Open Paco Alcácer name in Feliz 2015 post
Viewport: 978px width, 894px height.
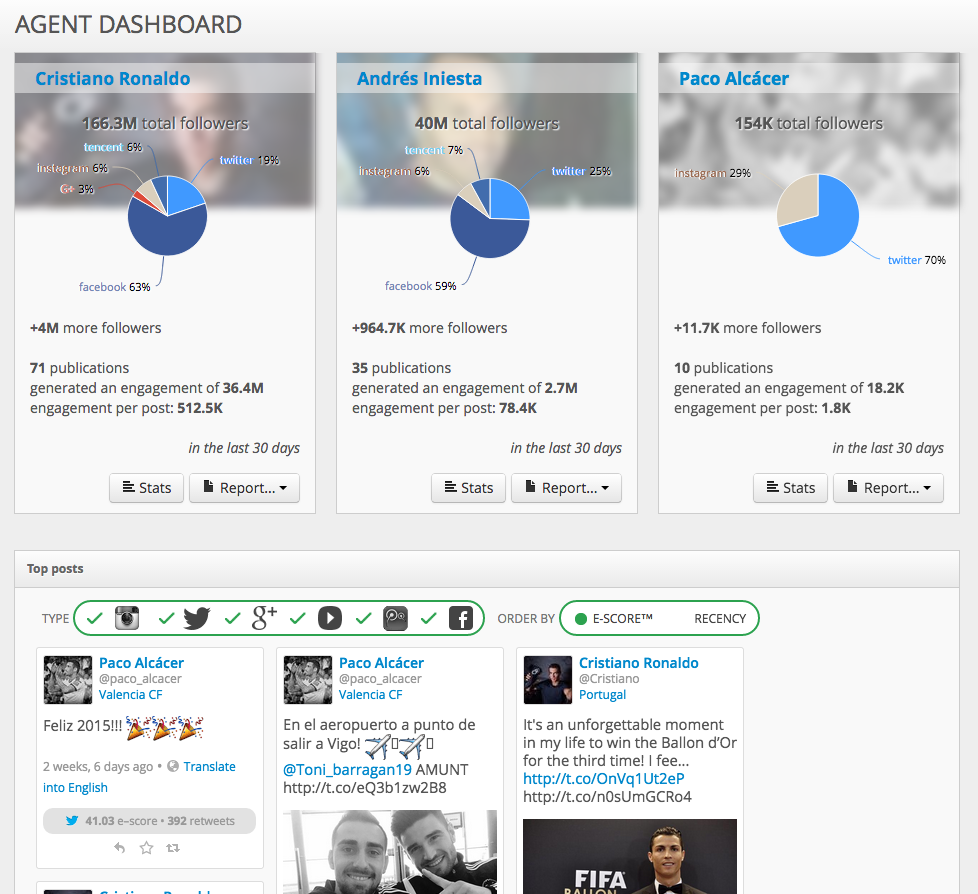click(x=142, y=663)
